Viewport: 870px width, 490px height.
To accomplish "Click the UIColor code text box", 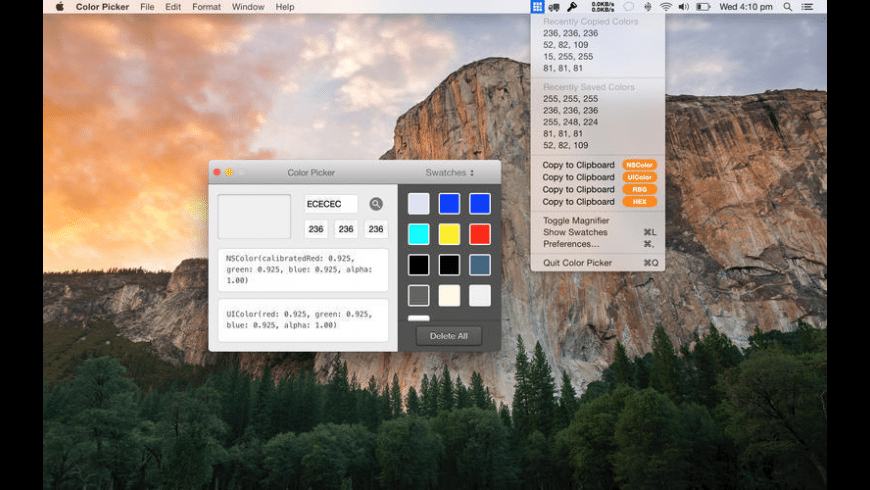I will coord(303,320).
